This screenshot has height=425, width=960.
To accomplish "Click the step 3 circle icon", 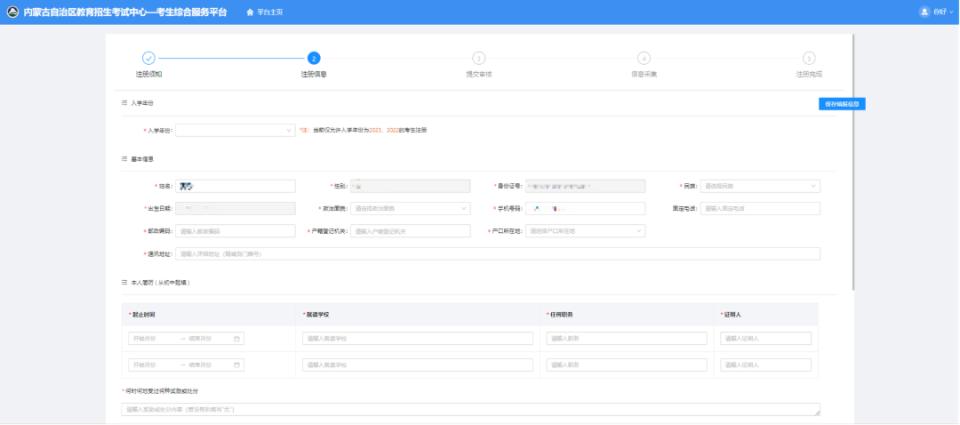I will (479, 58).
